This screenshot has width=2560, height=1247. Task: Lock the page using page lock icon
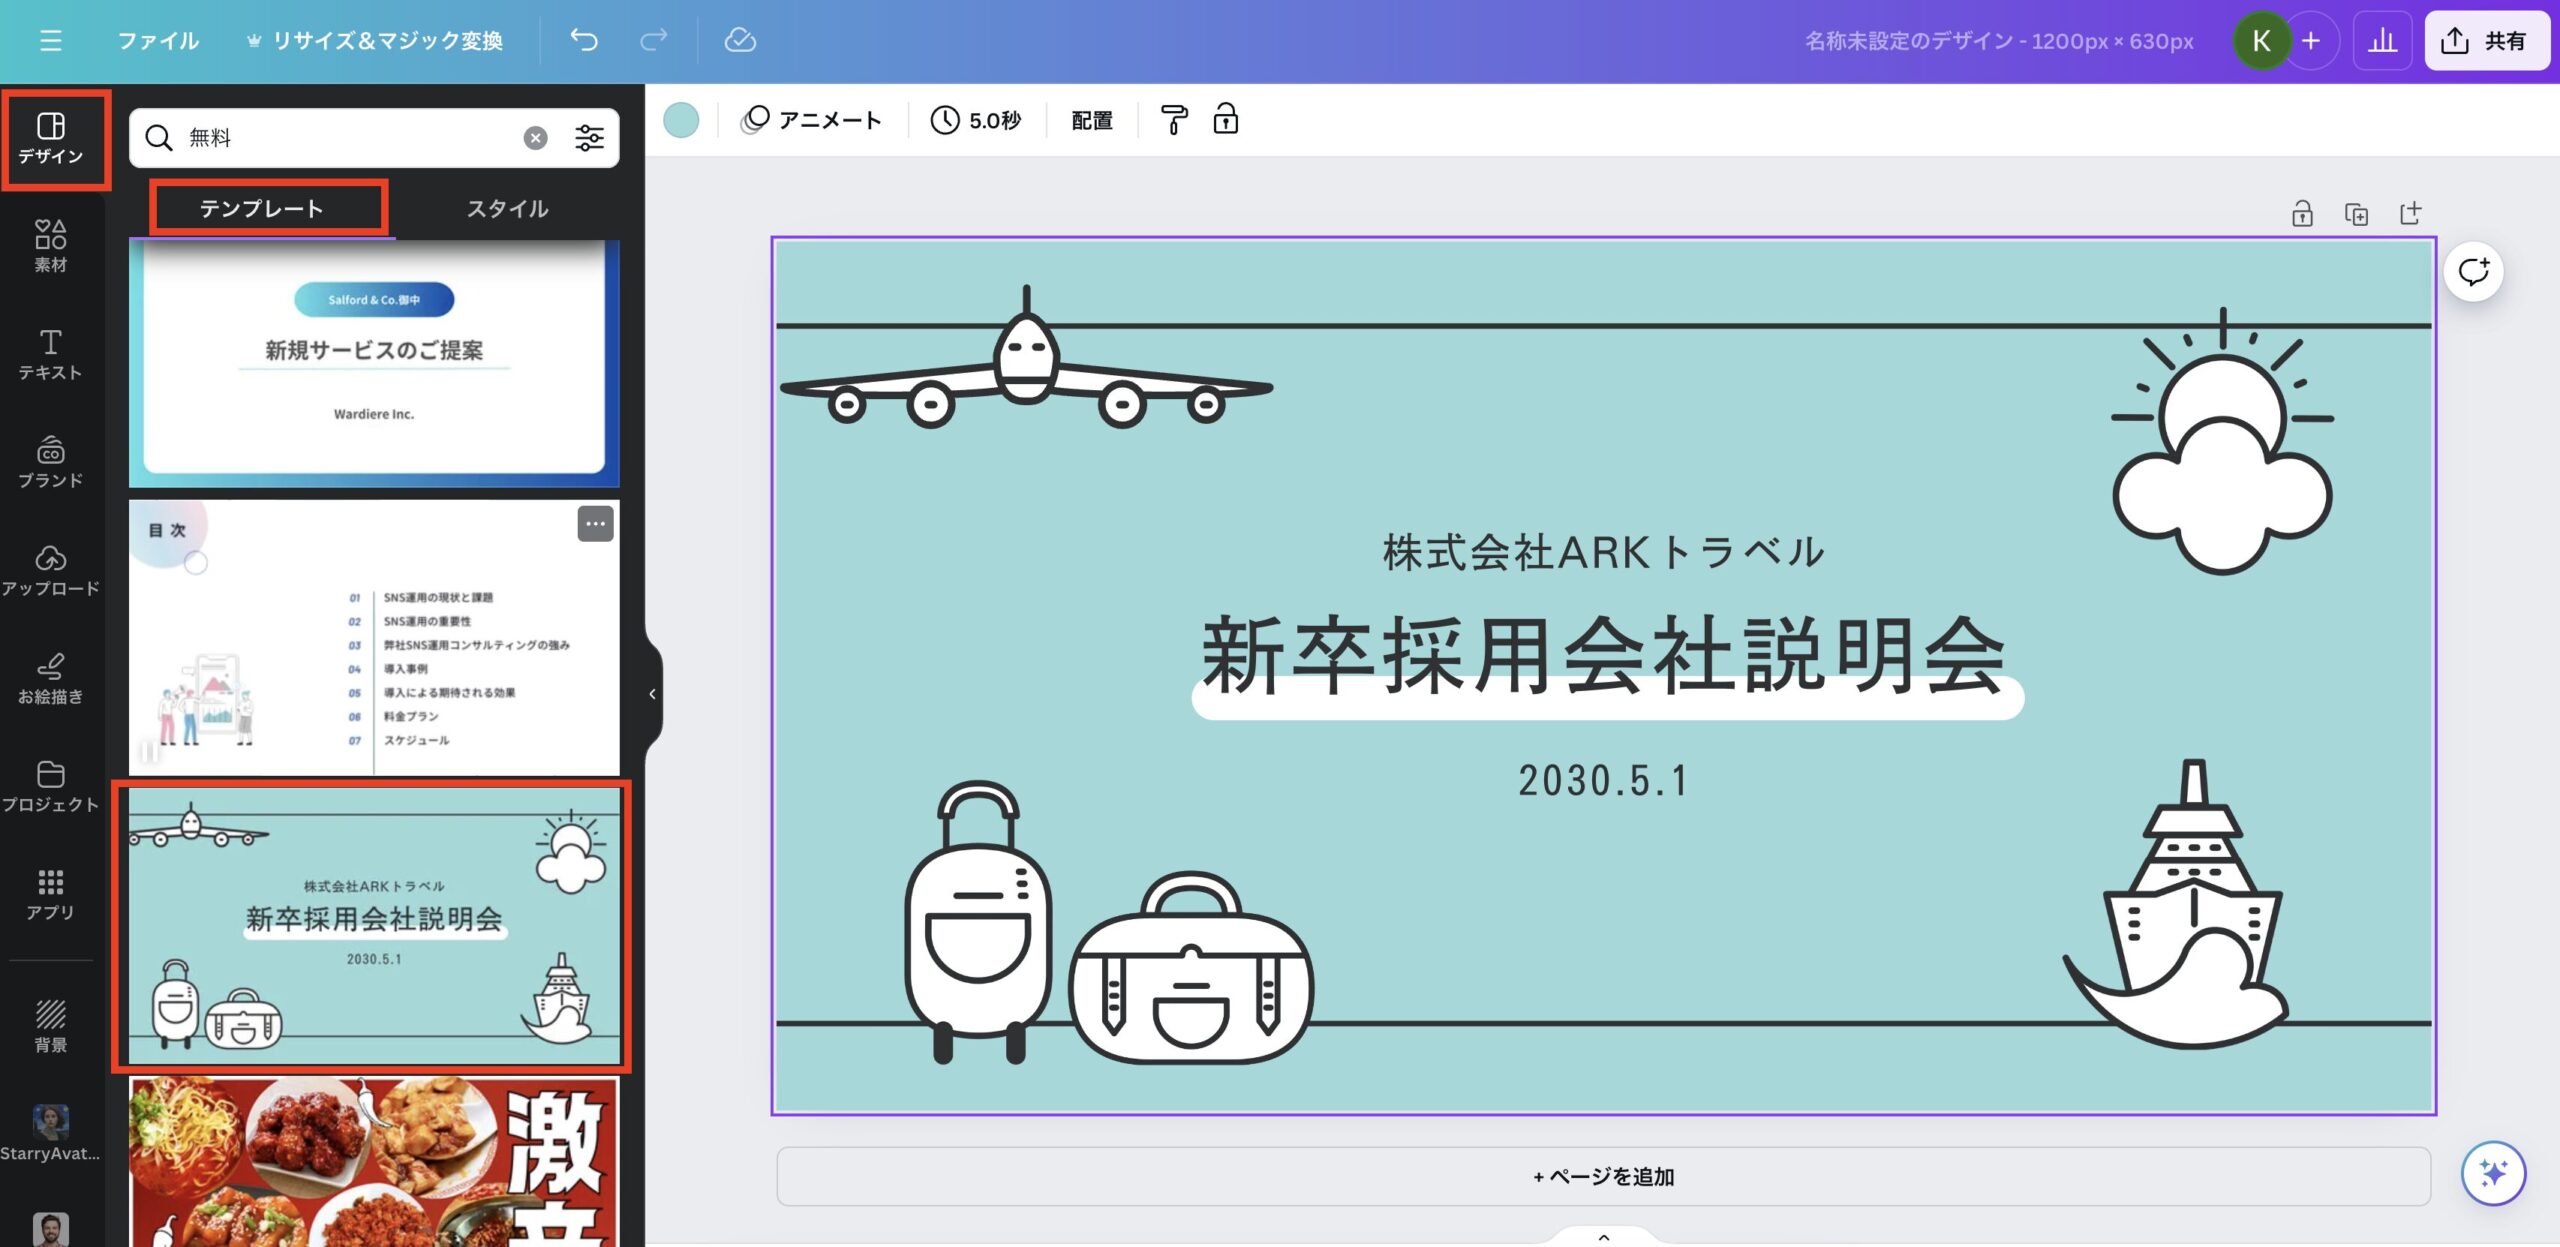point(2302,214)
